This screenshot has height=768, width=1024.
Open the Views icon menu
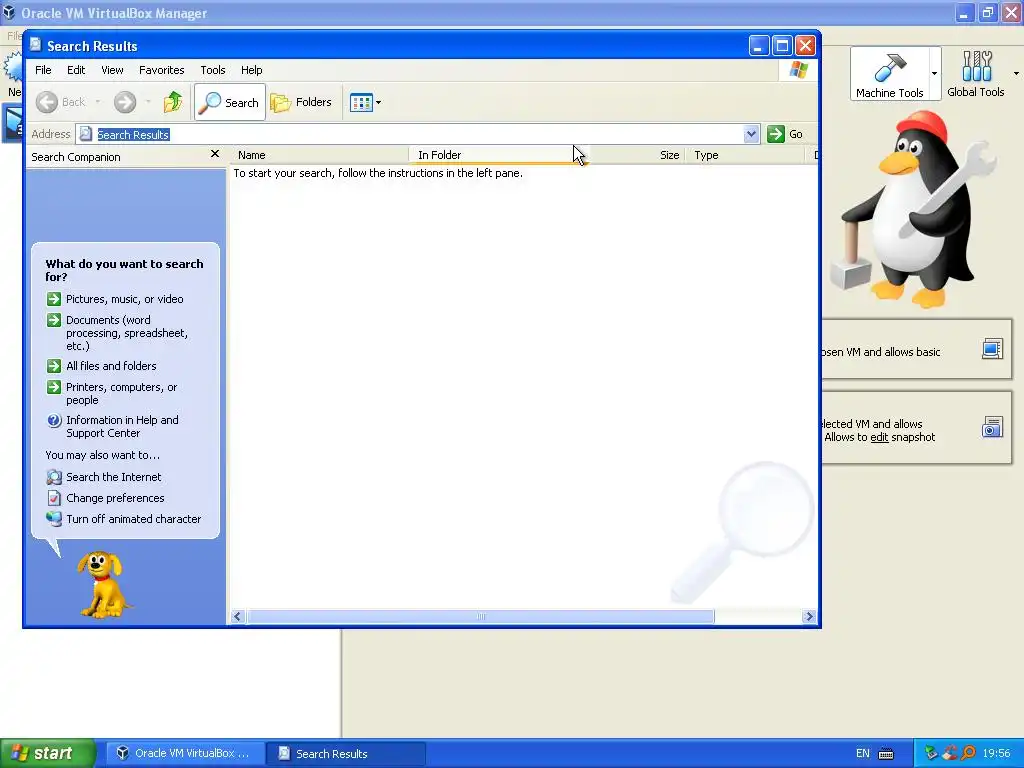point(360,103)
